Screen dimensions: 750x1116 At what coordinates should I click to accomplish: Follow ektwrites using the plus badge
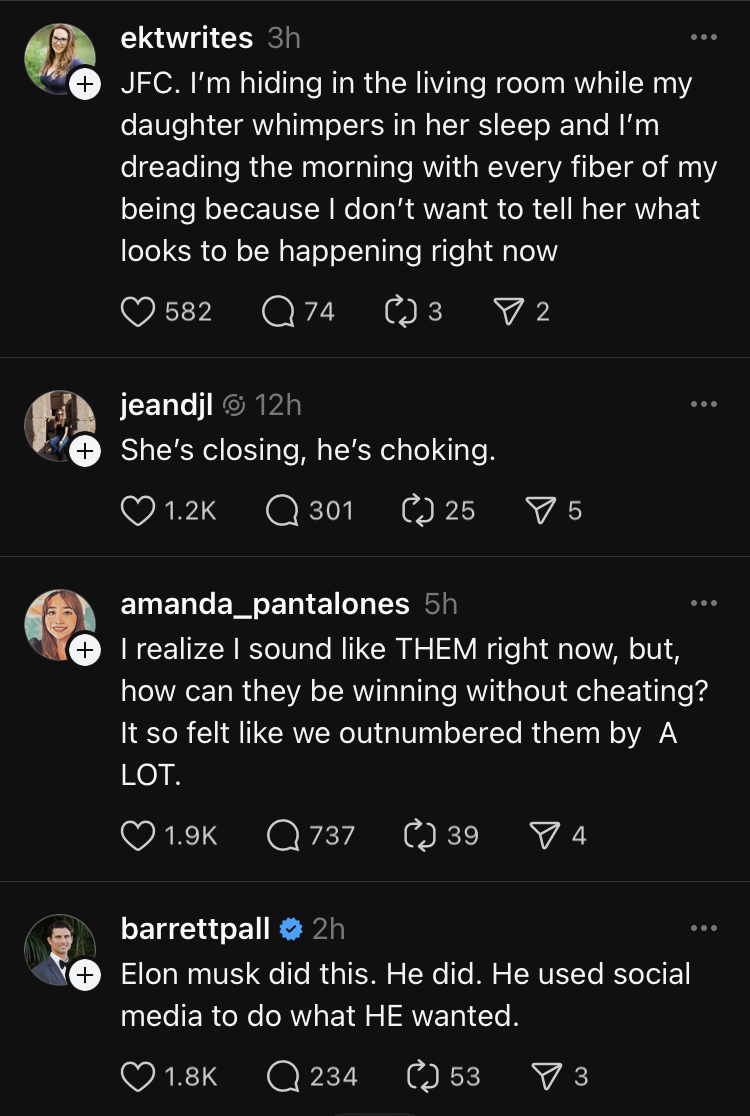[85, 86]
